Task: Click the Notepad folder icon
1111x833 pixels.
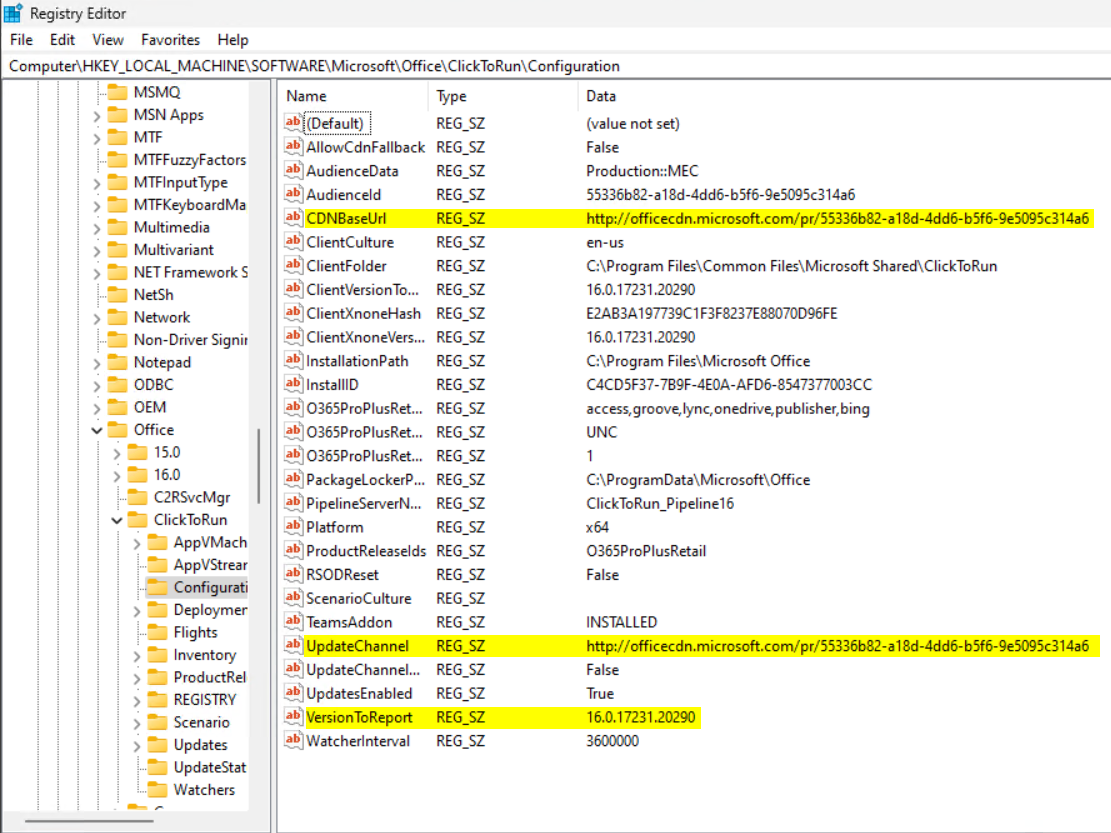Action: pyautogui.click(x=118, y=362)
